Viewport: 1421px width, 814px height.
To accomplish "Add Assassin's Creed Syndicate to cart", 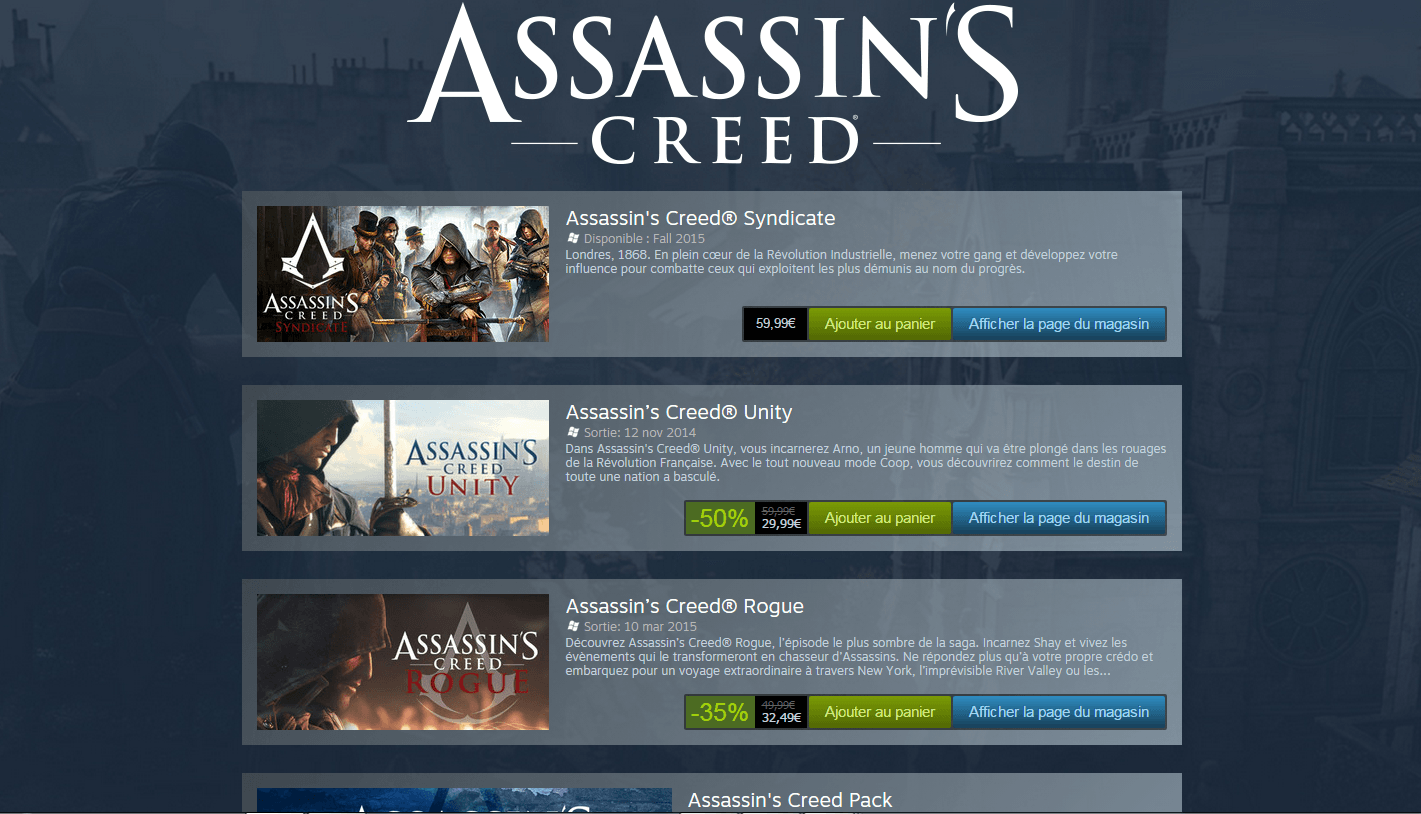I will point(879,324).
